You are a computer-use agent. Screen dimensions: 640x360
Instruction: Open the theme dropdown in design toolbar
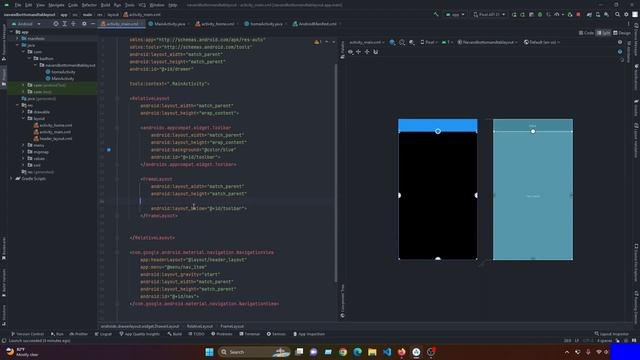pyautogui.click(x=487, y=42)
